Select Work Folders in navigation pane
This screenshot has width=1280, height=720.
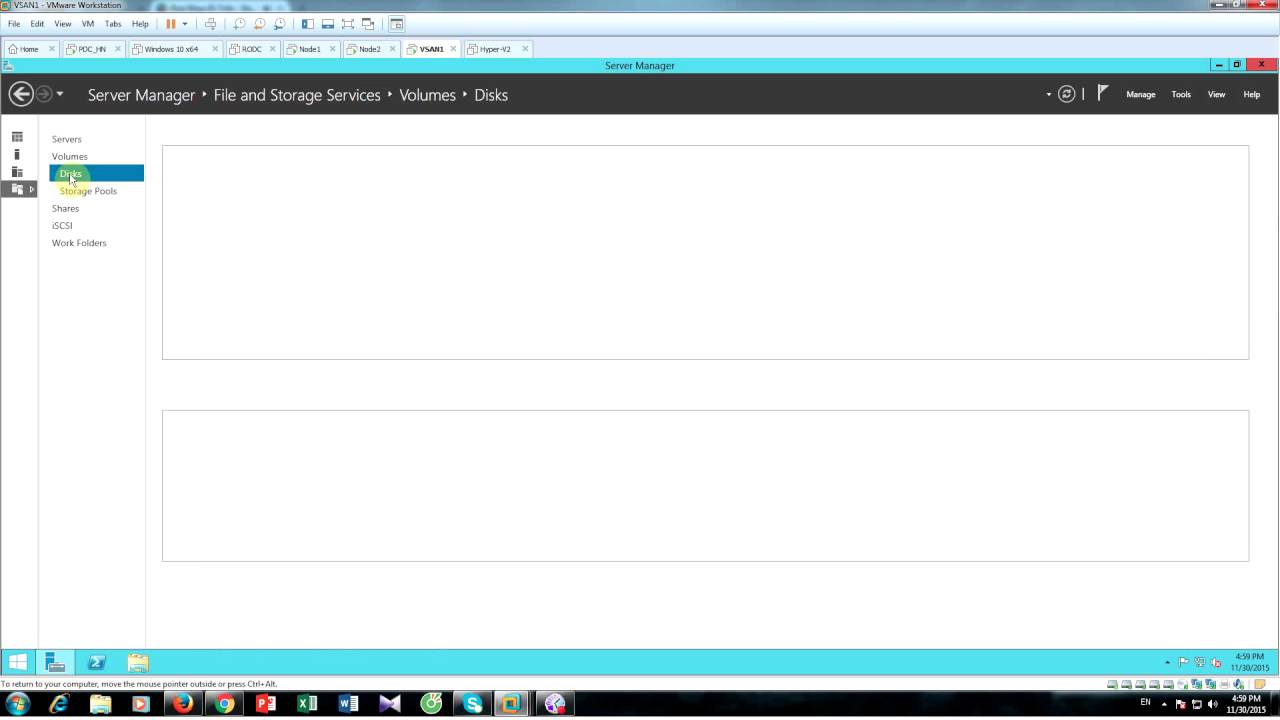pyautogui.click(x=79, y=243)
